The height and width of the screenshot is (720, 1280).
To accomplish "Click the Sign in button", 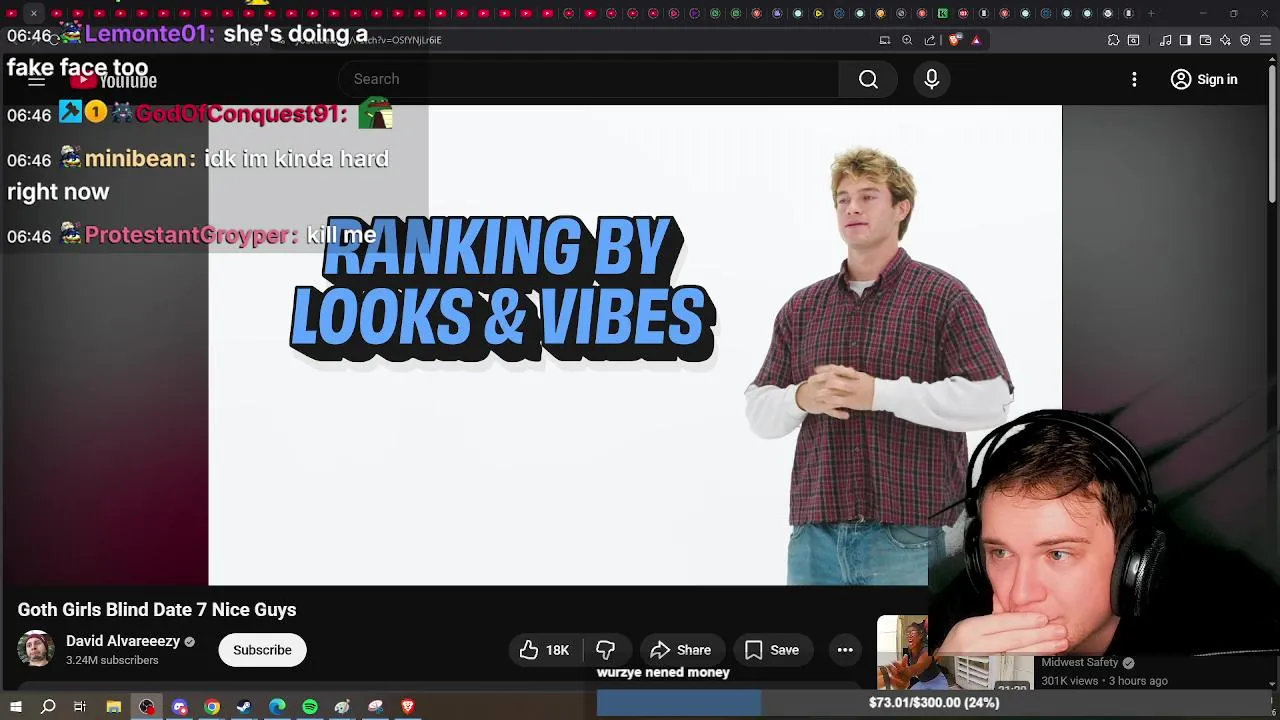I will 1204,79.
